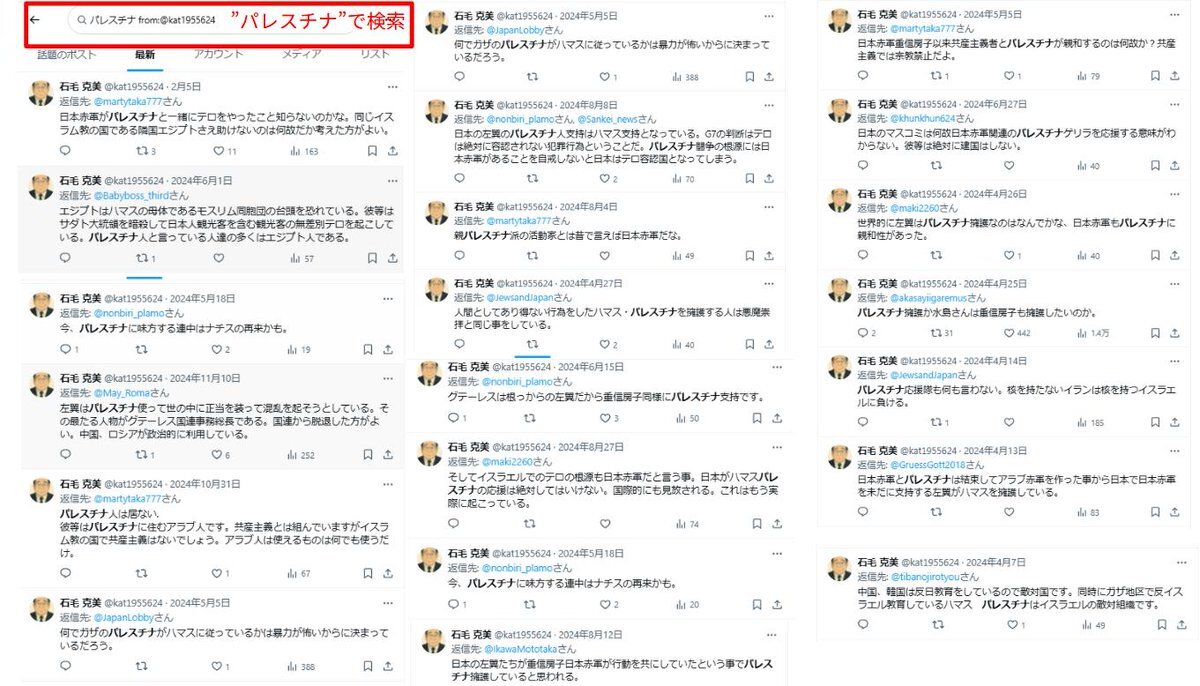
Task: Go back using the arrow beside search box
Action: pos(35,20)
